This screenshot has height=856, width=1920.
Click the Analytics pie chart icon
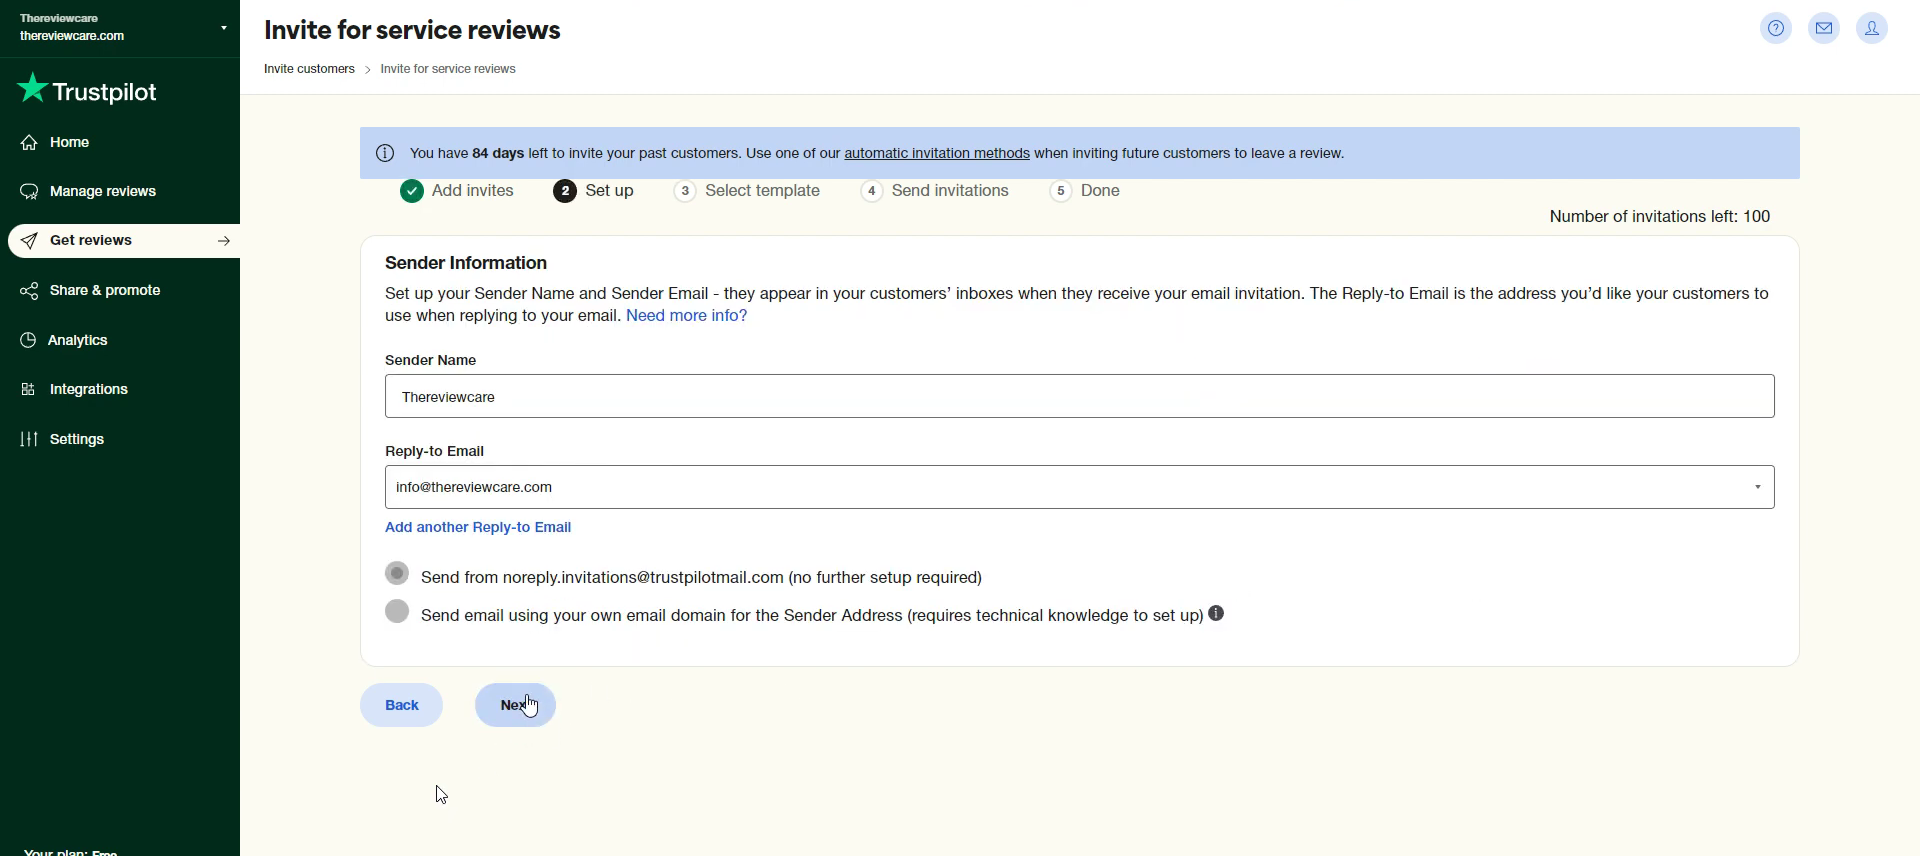pos(28,341)
